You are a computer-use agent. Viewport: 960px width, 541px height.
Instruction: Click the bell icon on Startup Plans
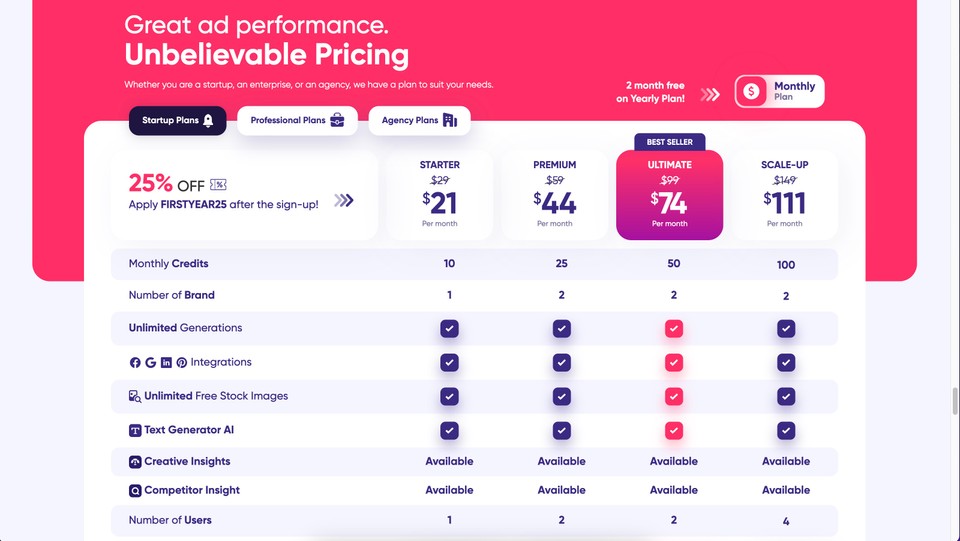coord(208,121)
